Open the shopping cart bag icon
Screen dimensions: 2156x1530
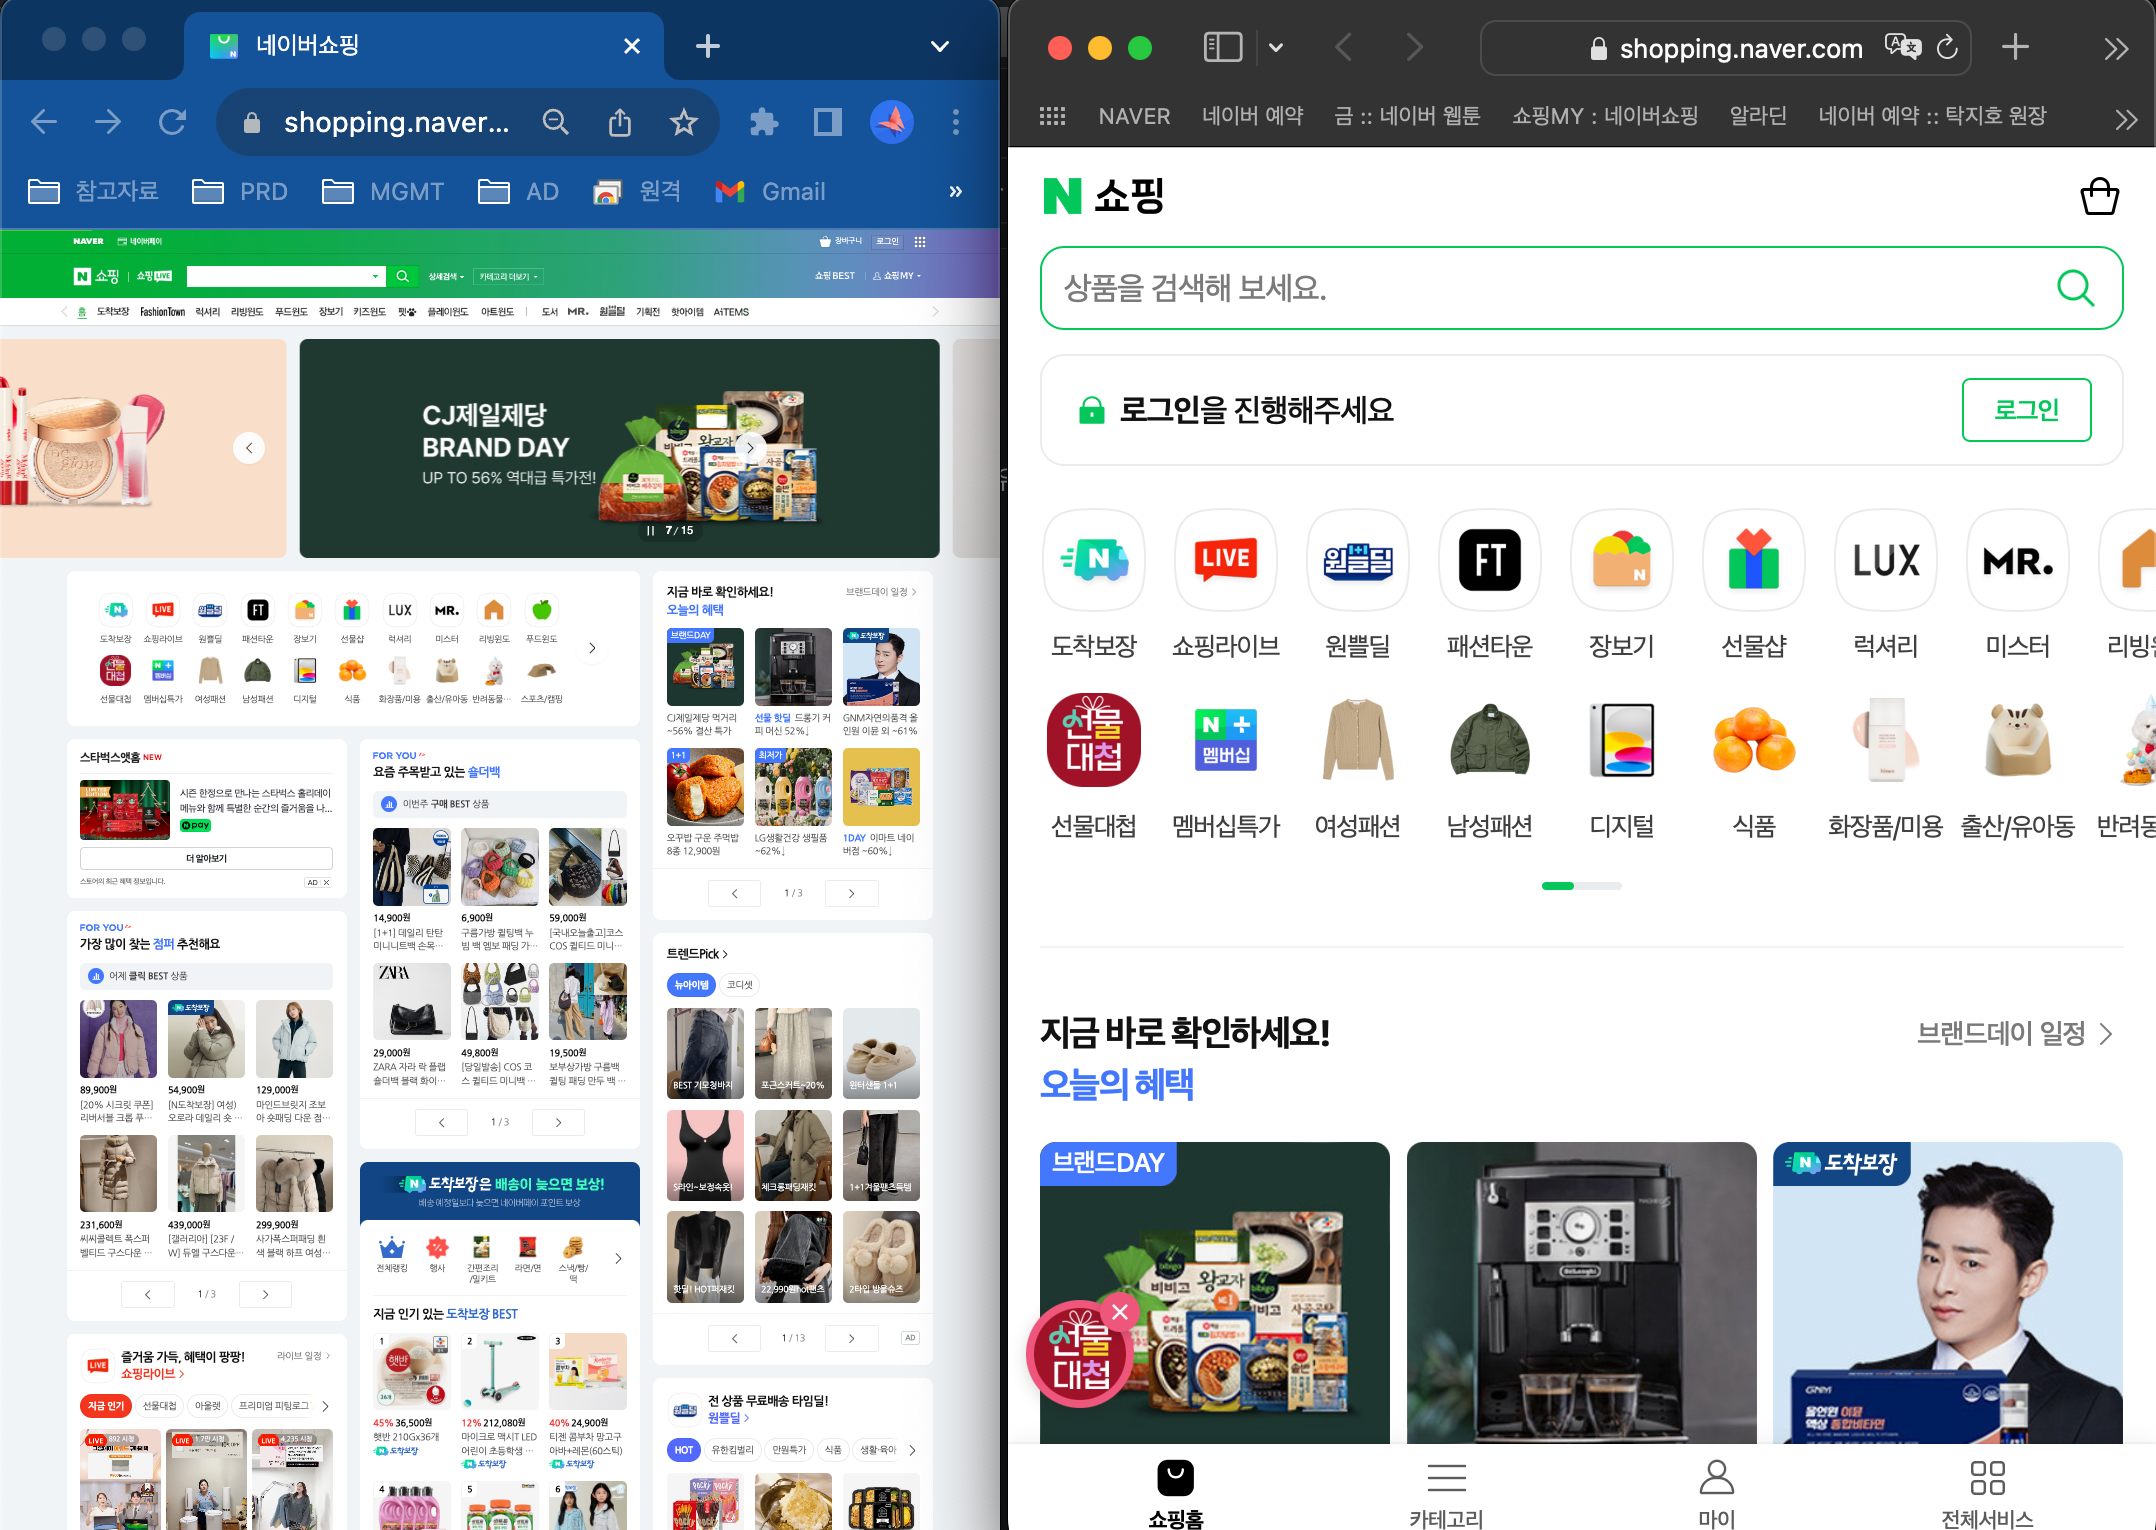pyautogui.click(x=2099, y=197)
